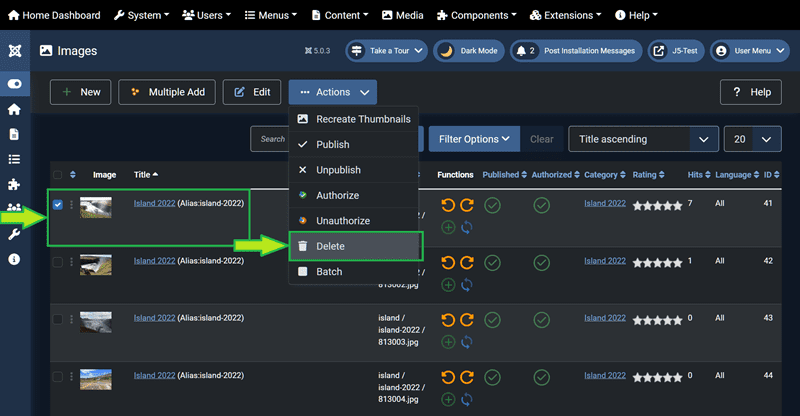Click the third row image thumbnail

pos(96,320)
